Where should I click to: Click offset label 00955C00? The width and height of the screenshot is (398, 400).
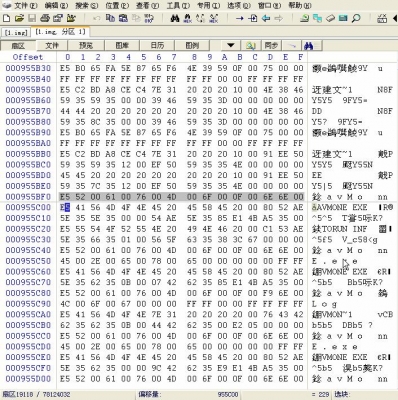[x=28, y=207]
